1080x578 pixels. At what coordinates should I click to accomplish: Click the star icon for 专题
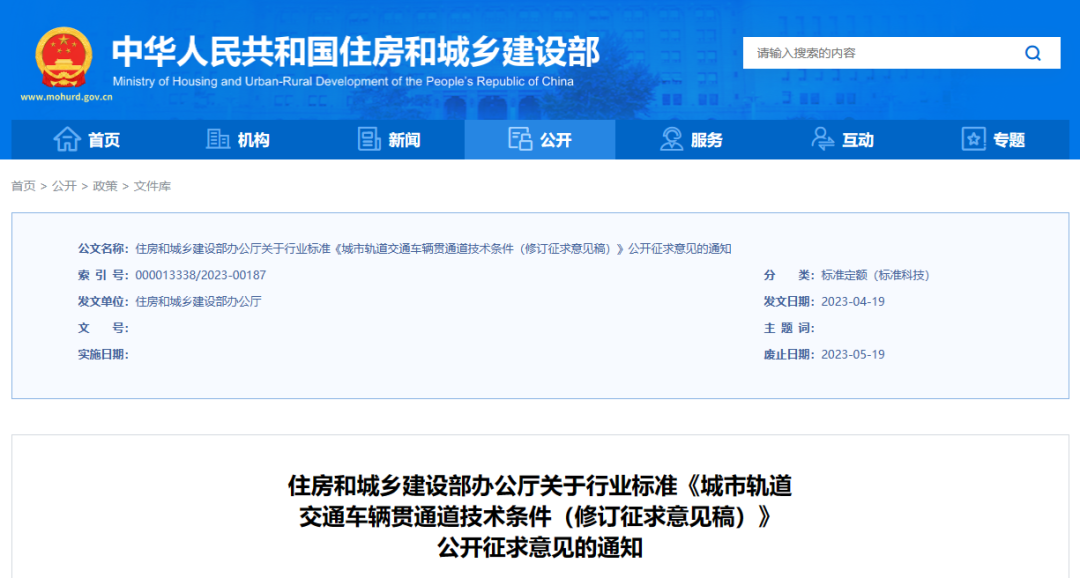(x=973, y=140)
